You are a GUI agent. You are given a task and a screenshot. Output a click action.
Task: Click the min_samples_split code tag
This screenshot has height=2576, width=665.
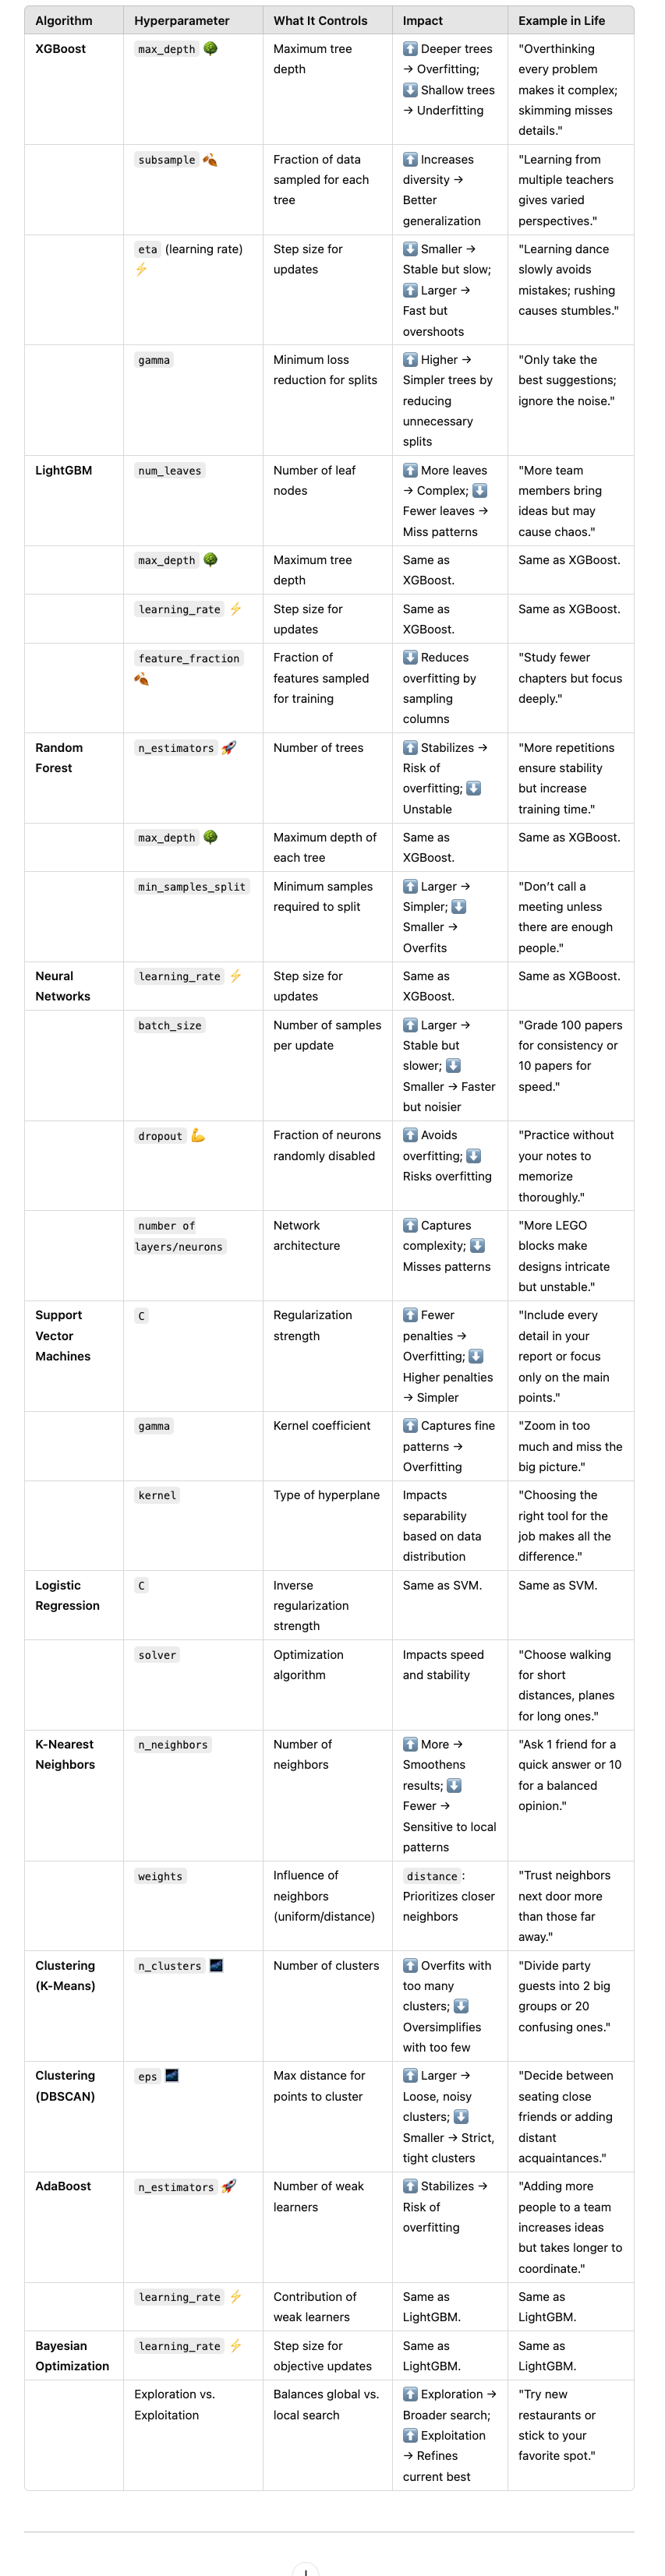[192, 886]
